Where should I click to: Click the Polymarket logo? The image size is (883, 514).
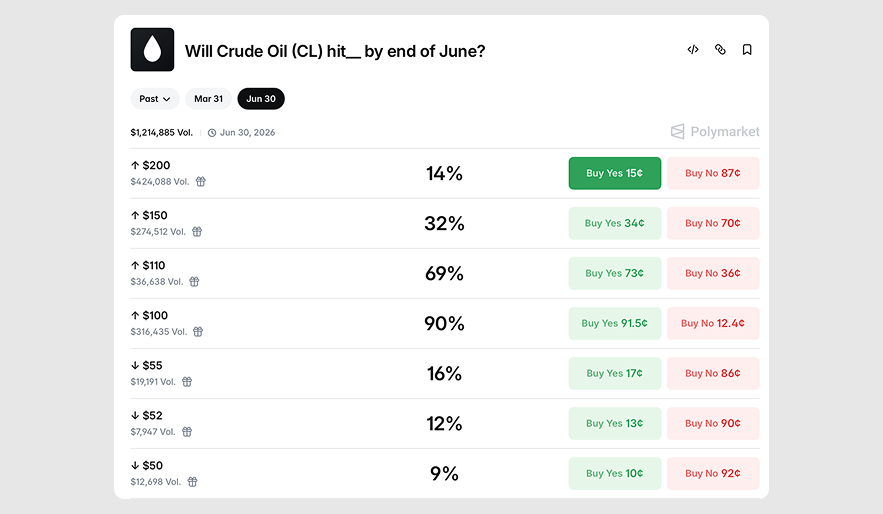coord(715,131)
